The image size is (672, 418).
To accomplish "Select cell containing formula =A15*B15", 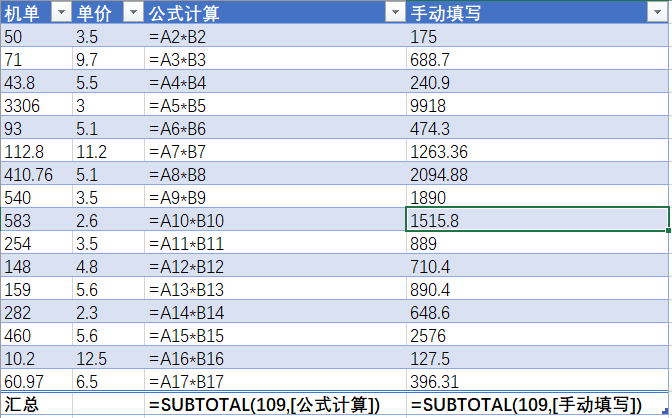I will click(276, 335).
